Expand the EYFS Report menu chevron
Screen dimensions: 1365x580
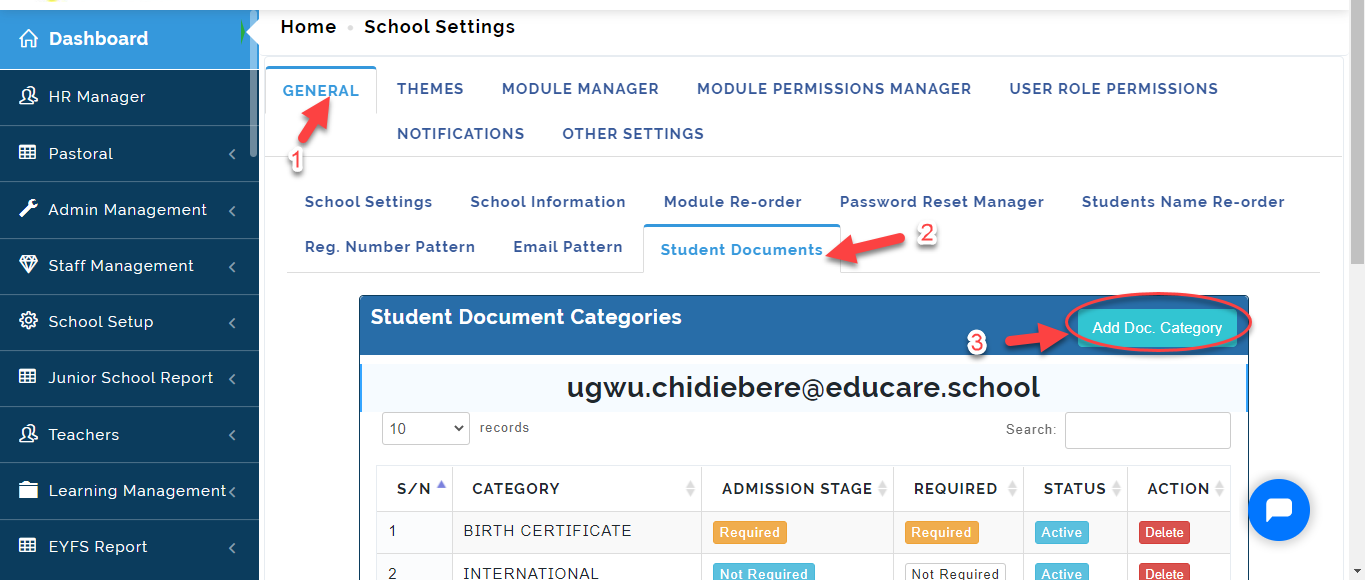point(232,548)
